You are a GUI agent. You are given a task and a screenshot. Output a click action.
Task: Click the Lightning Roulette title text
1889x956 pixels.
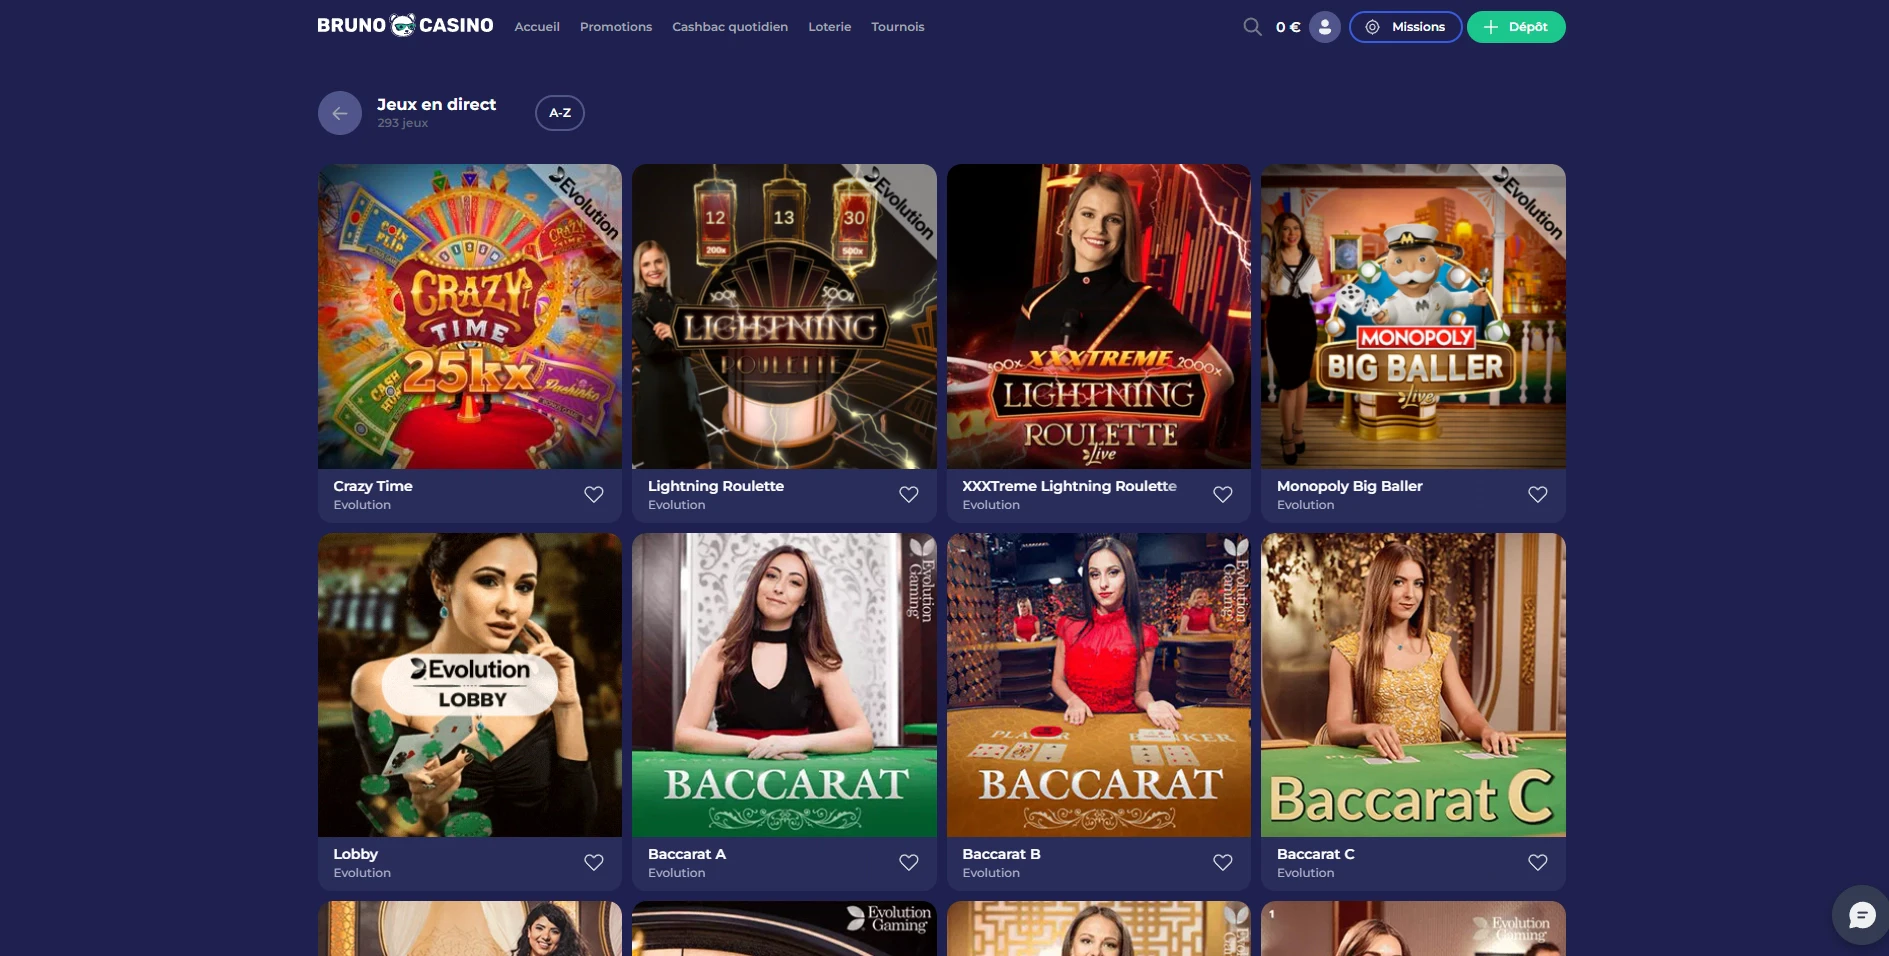[x=716, y=486]
